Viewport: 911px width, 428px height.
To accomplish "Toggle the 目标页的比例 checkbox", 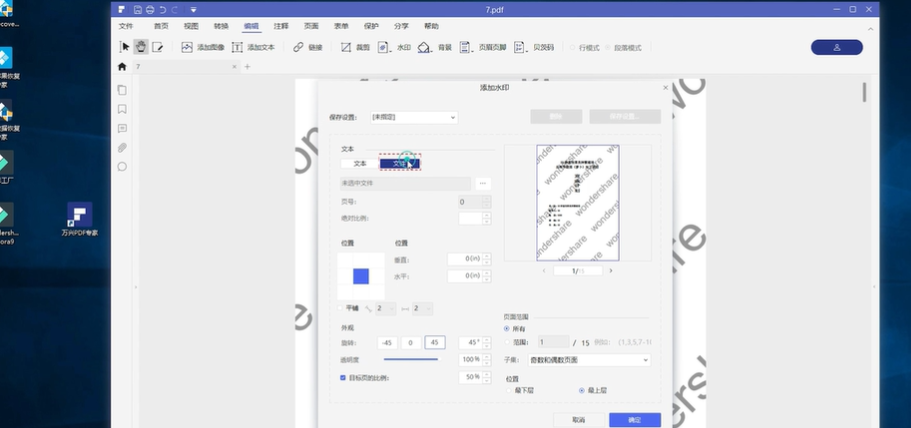I will pos(343,378).
